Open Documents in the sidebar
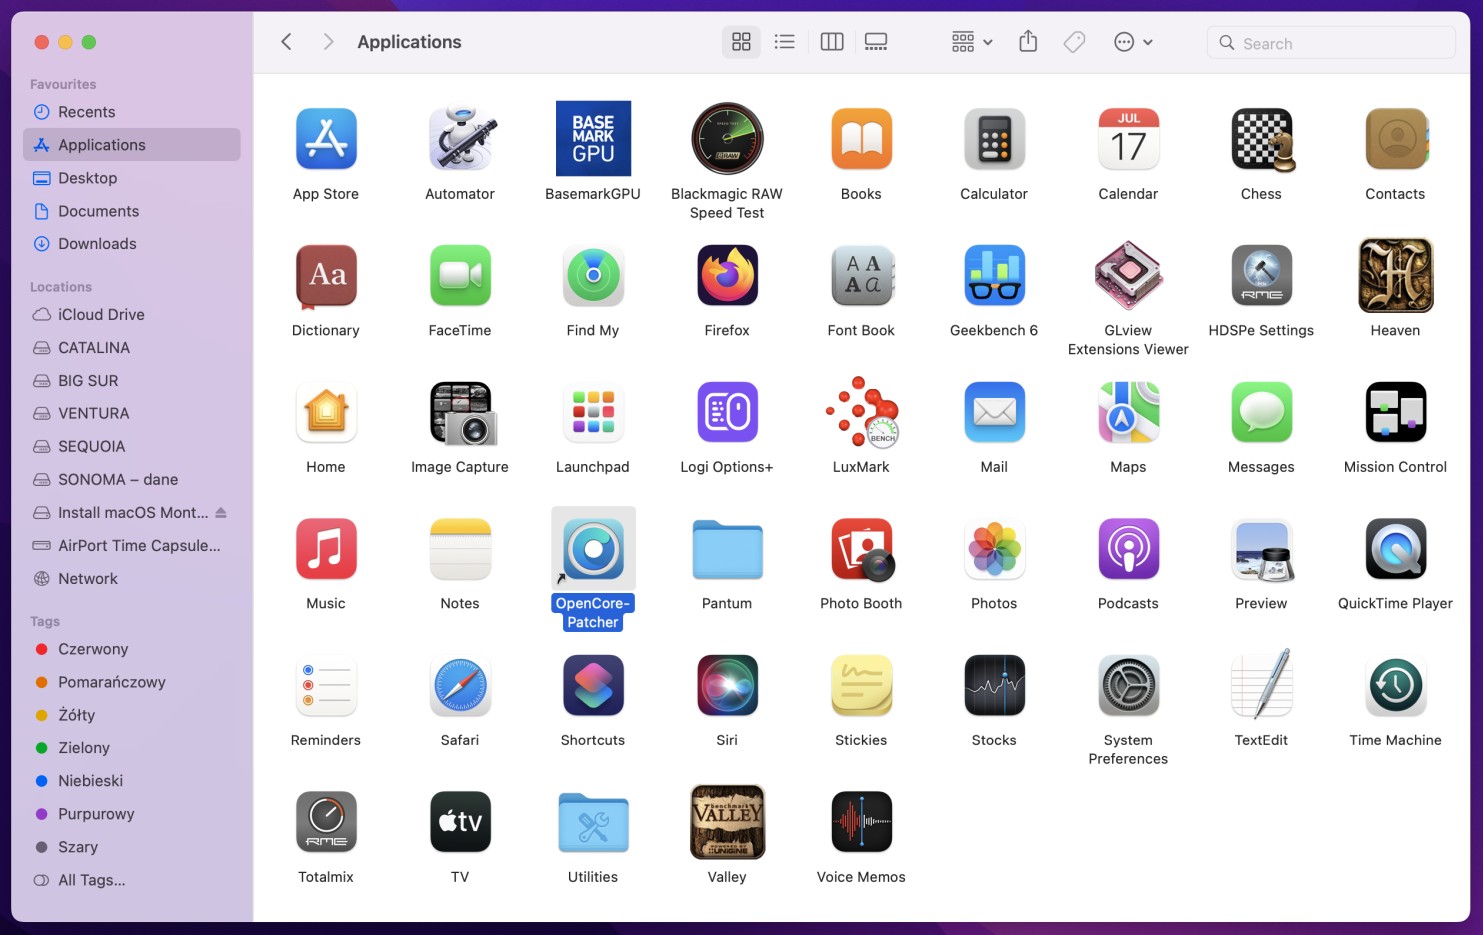The image size is (1483, 935). (132, 211)
